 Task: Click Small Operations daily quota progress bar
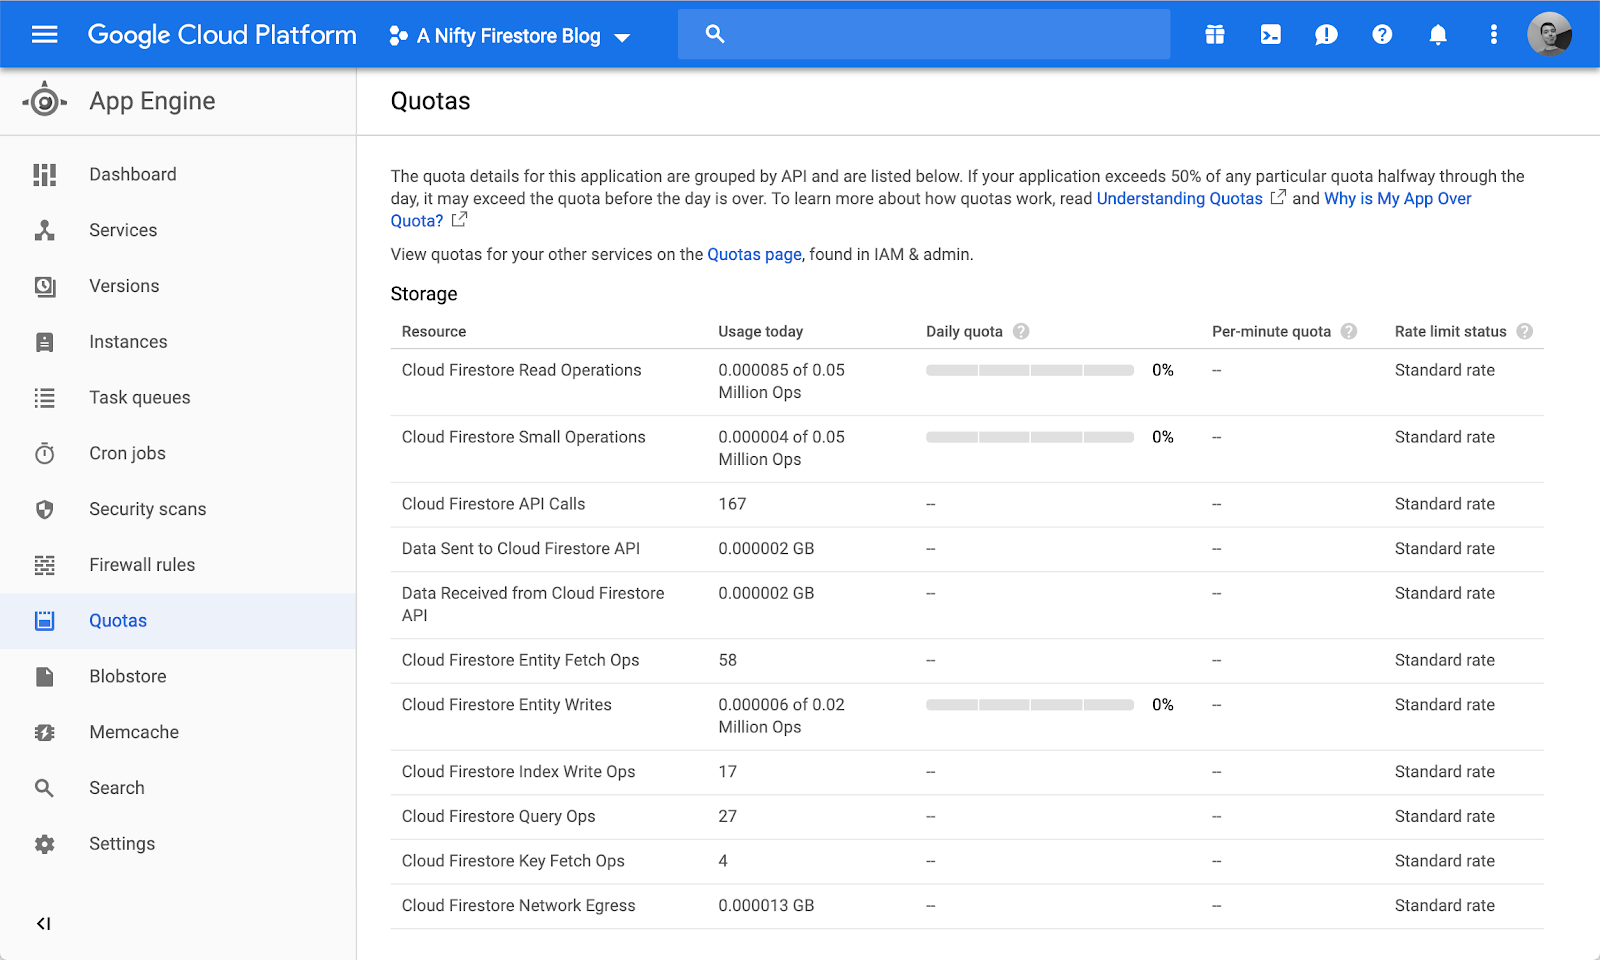pyautogui.click(x=1030, y=437)
